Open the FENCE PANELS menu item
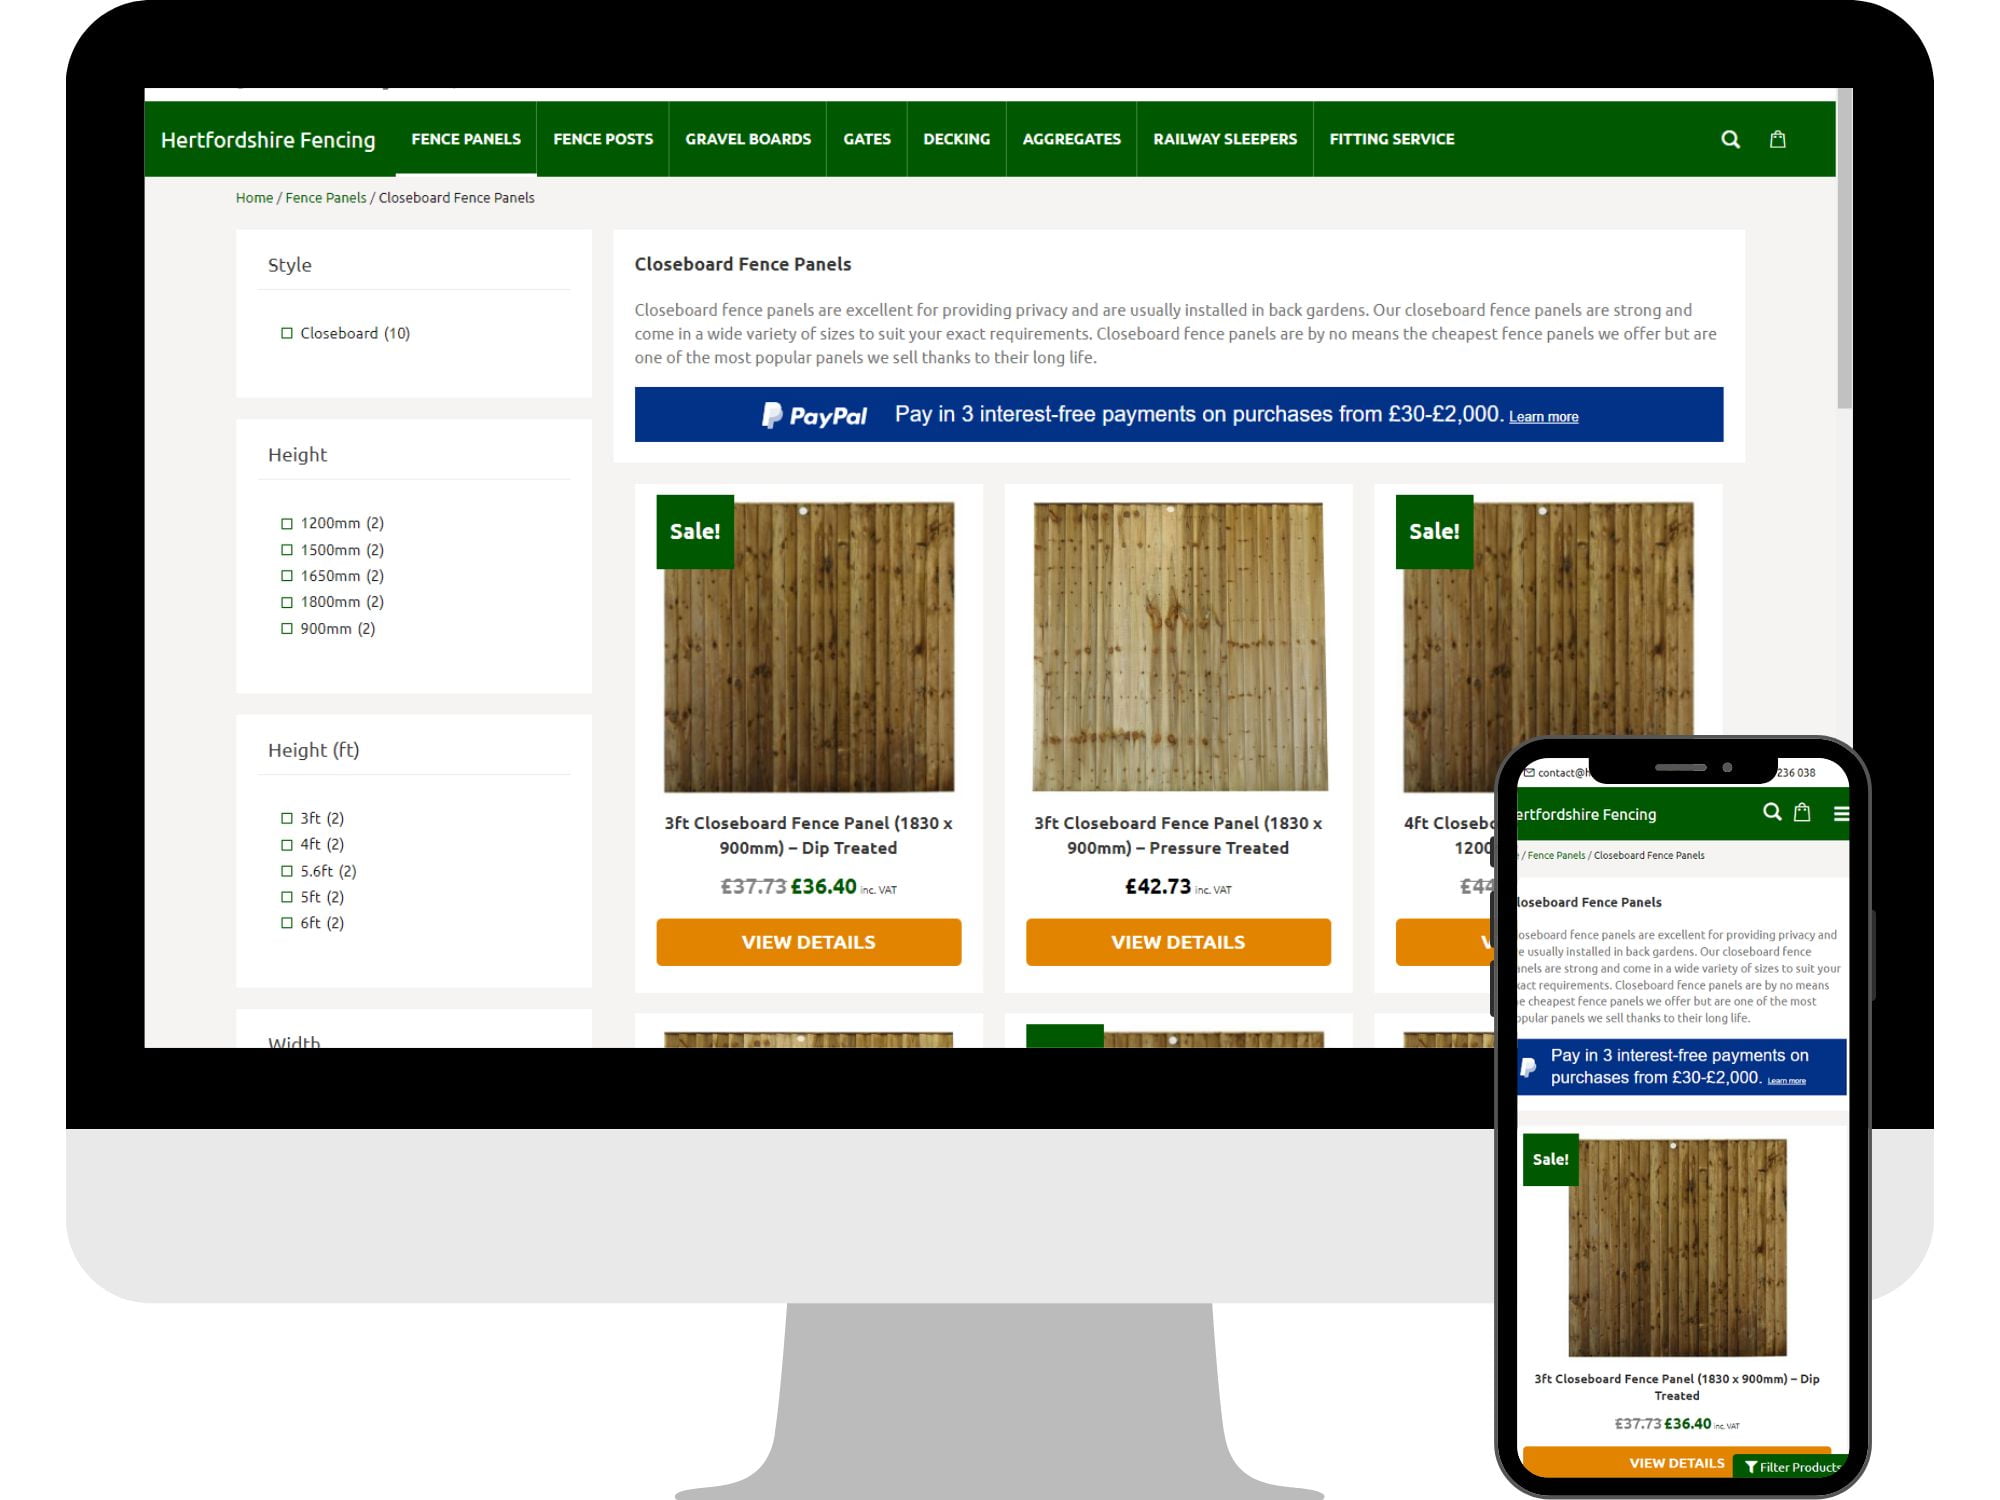The width and height of the screenshot is (2000, 1500). (x=466, y=139)
